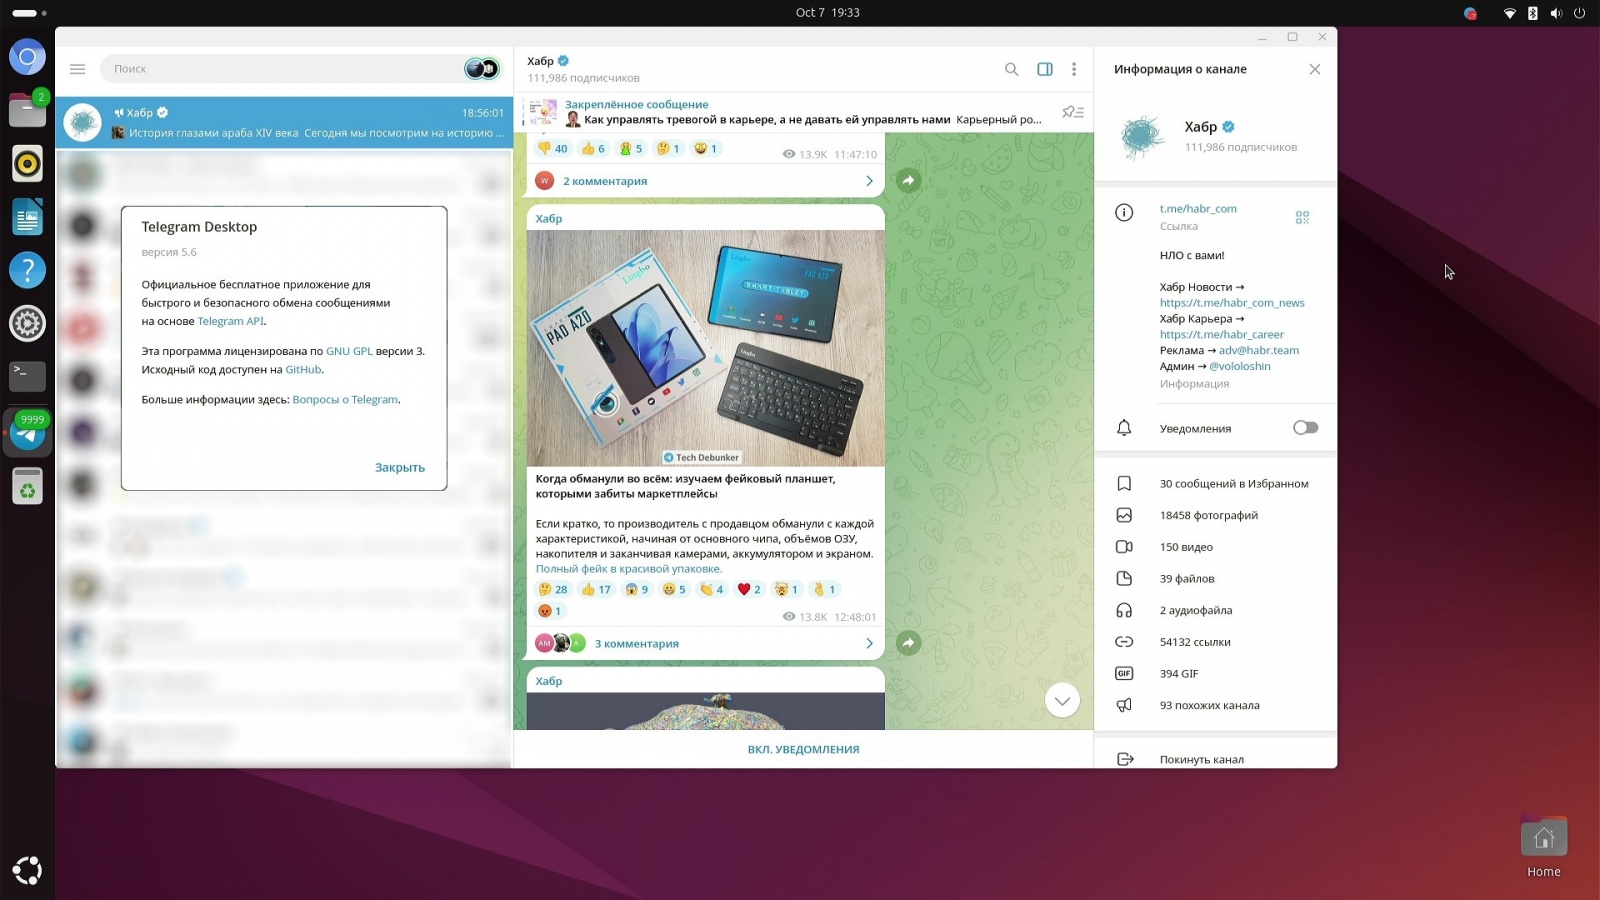Toggle the right info sidebar panel icon
Viewport: 1600px width, 900px height.
pyautogui.click(x=1044, y=69)
